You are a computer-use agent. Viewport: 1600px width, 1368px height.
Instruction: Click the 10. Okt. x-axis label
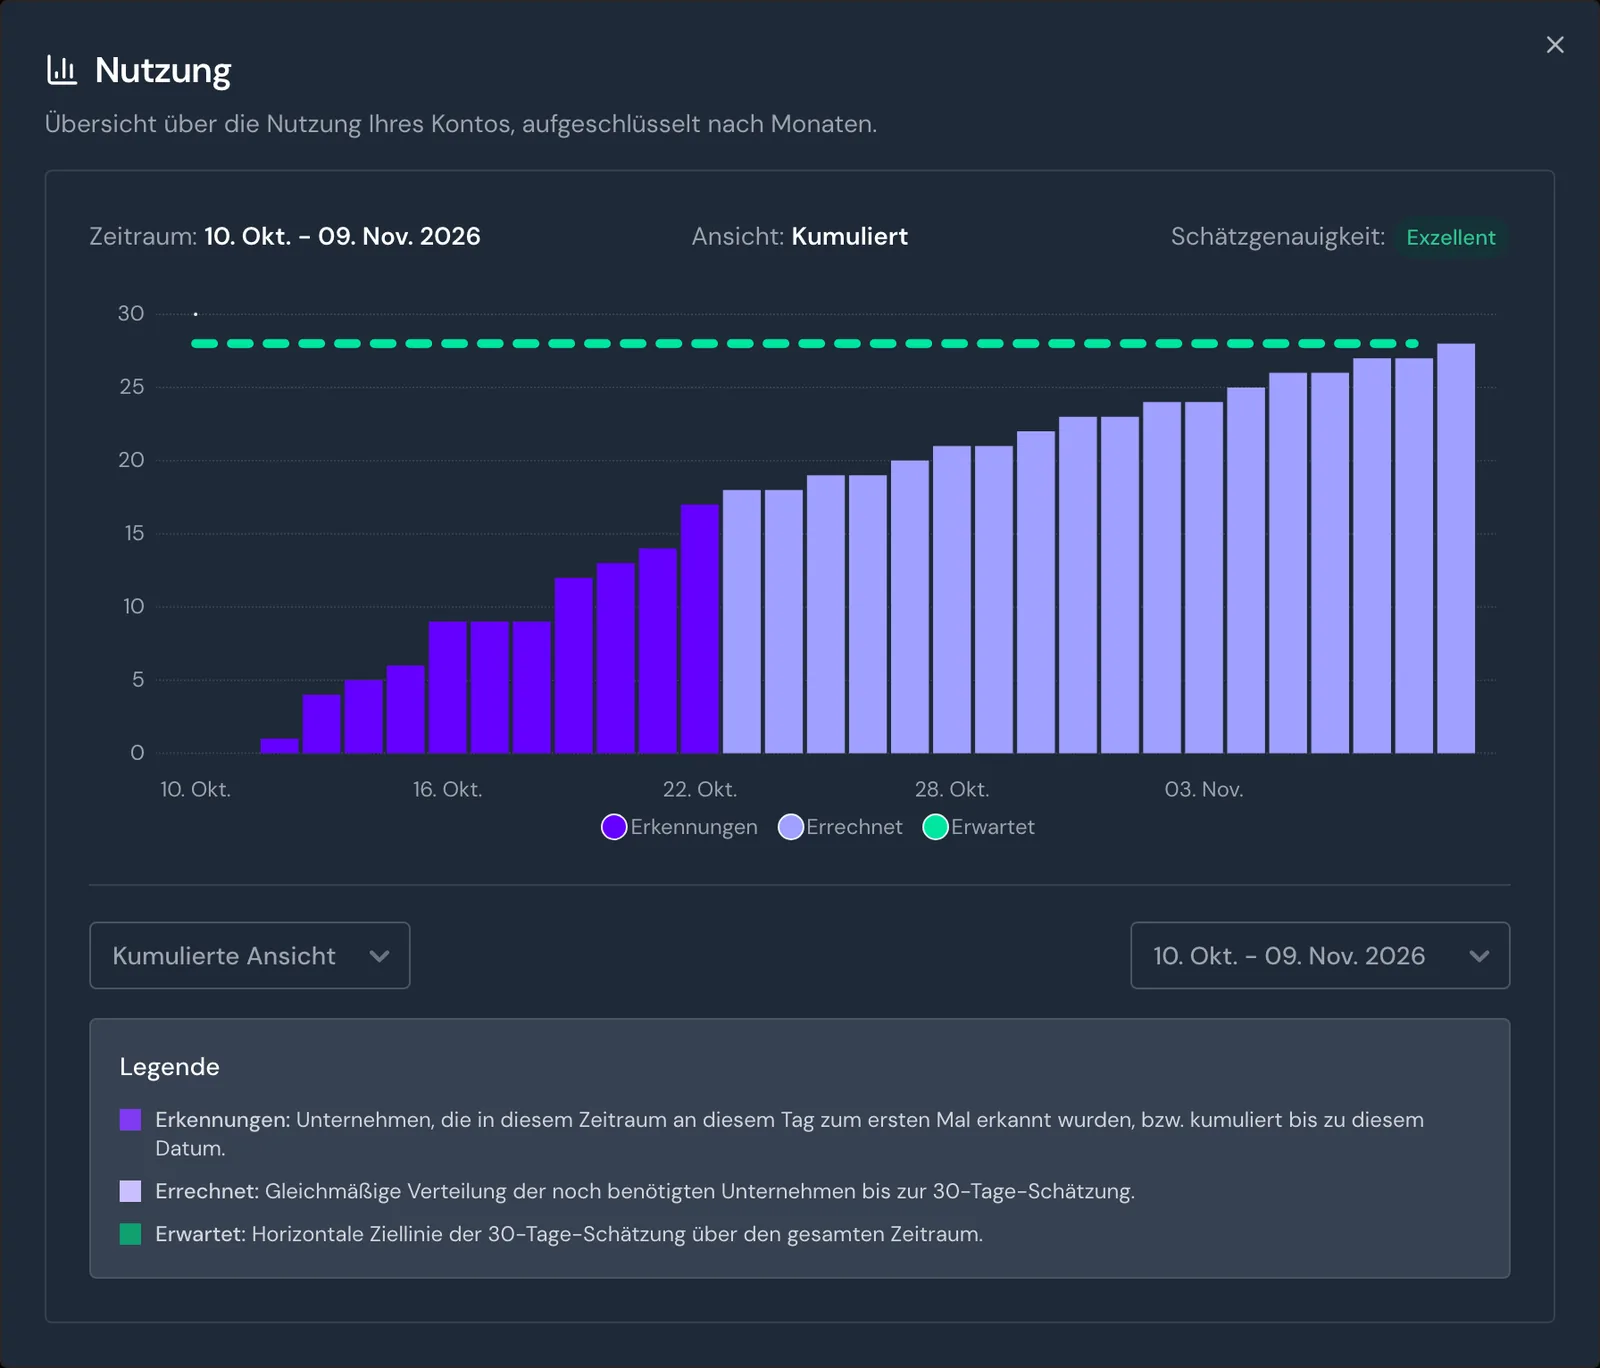tap(195, 789)
